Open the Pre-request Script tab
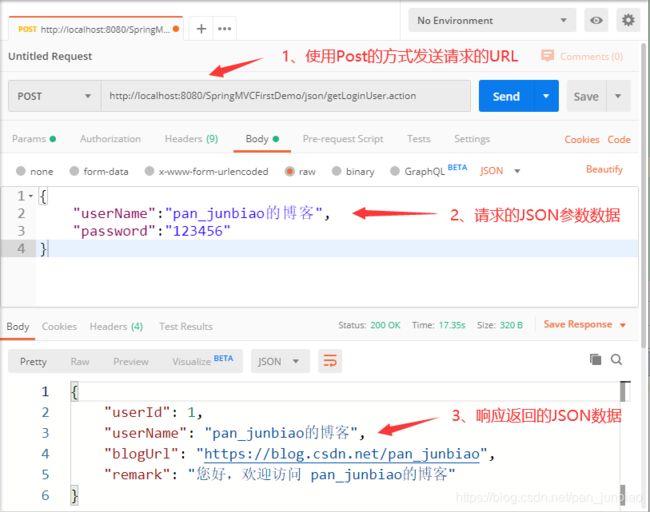The height and width of the screenshot is (512, 650). coord(342,139)
